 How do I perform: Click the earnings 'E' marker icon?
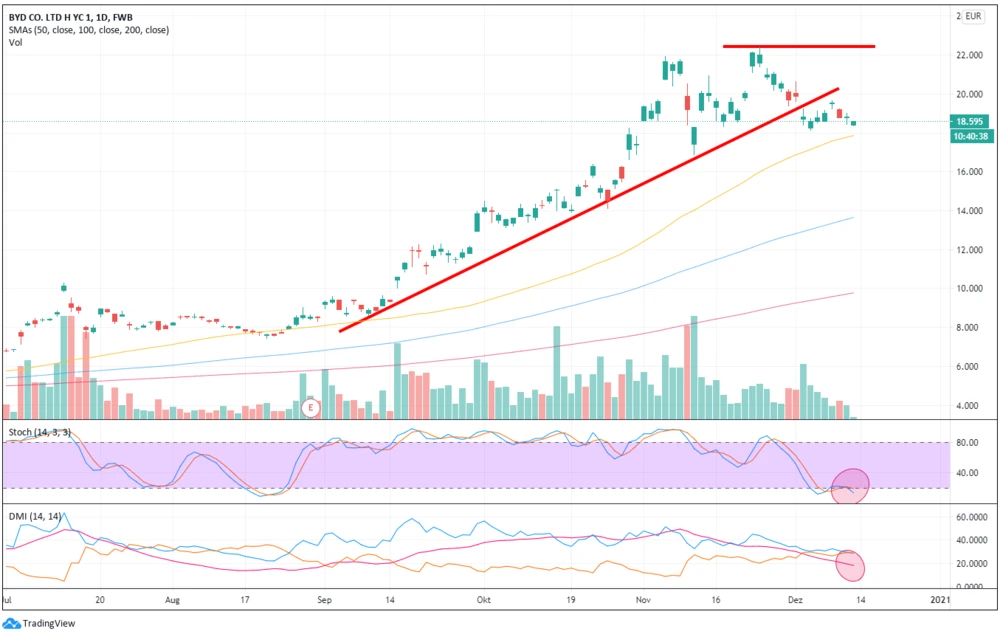pos(311,408)
